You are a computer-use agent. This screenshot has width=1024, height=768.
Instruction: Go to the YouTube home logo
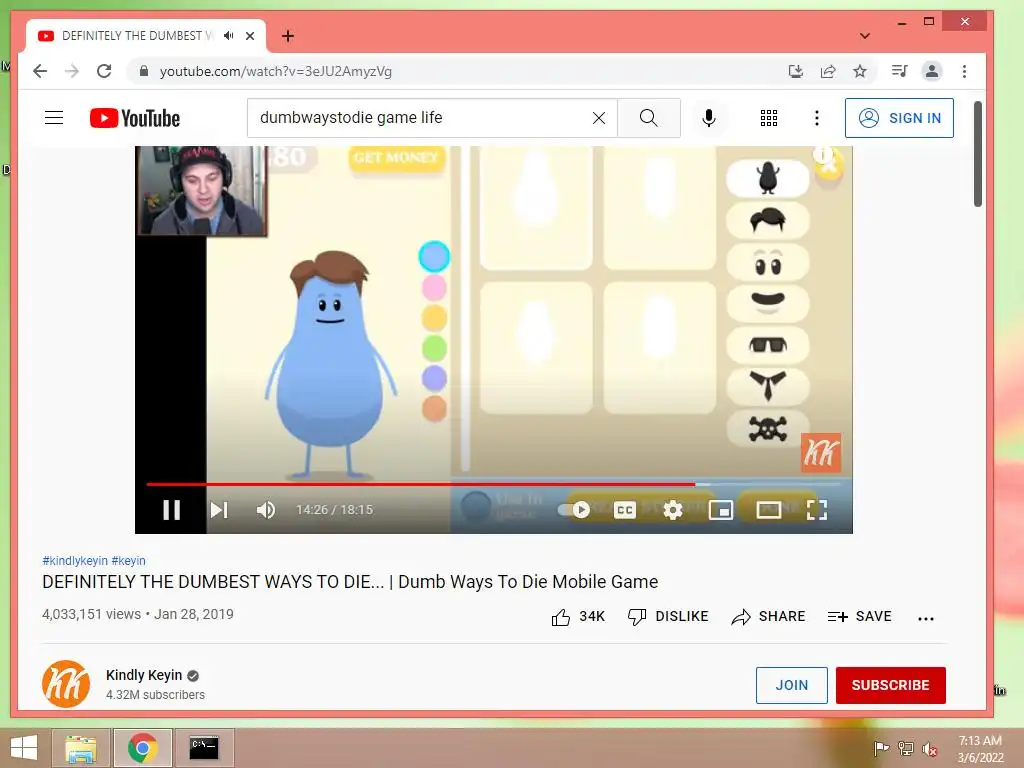point(135,118)
